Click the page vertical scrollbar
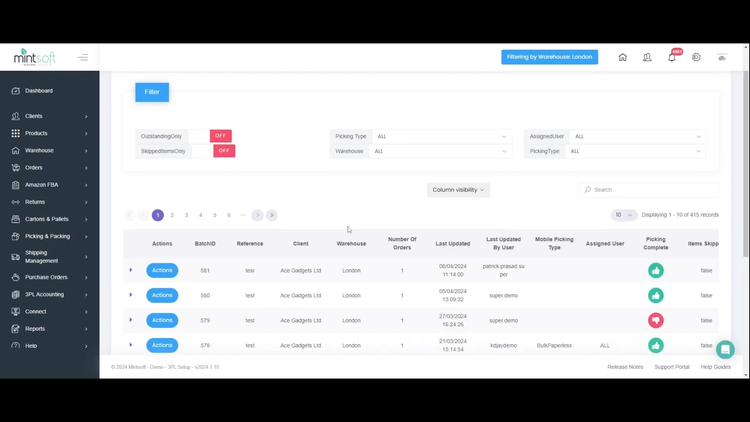The height and width of the screenshot is (422, 750). click(746, 164)
